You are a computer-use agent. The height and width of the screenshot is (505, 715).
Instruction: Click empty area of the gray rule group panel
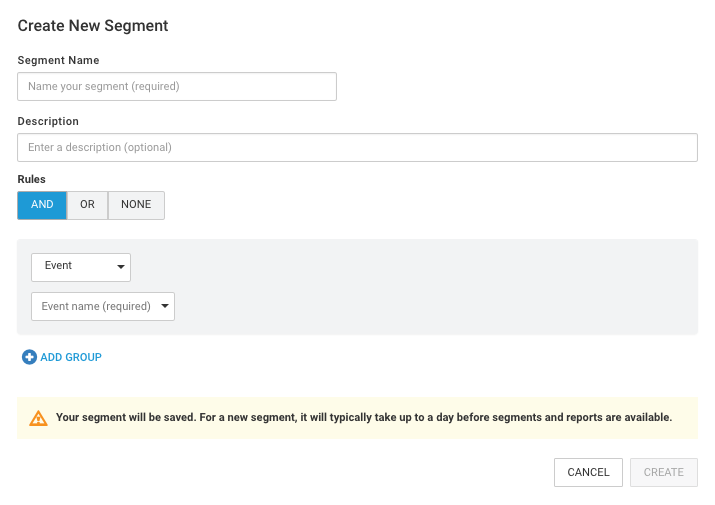[450, 290]
